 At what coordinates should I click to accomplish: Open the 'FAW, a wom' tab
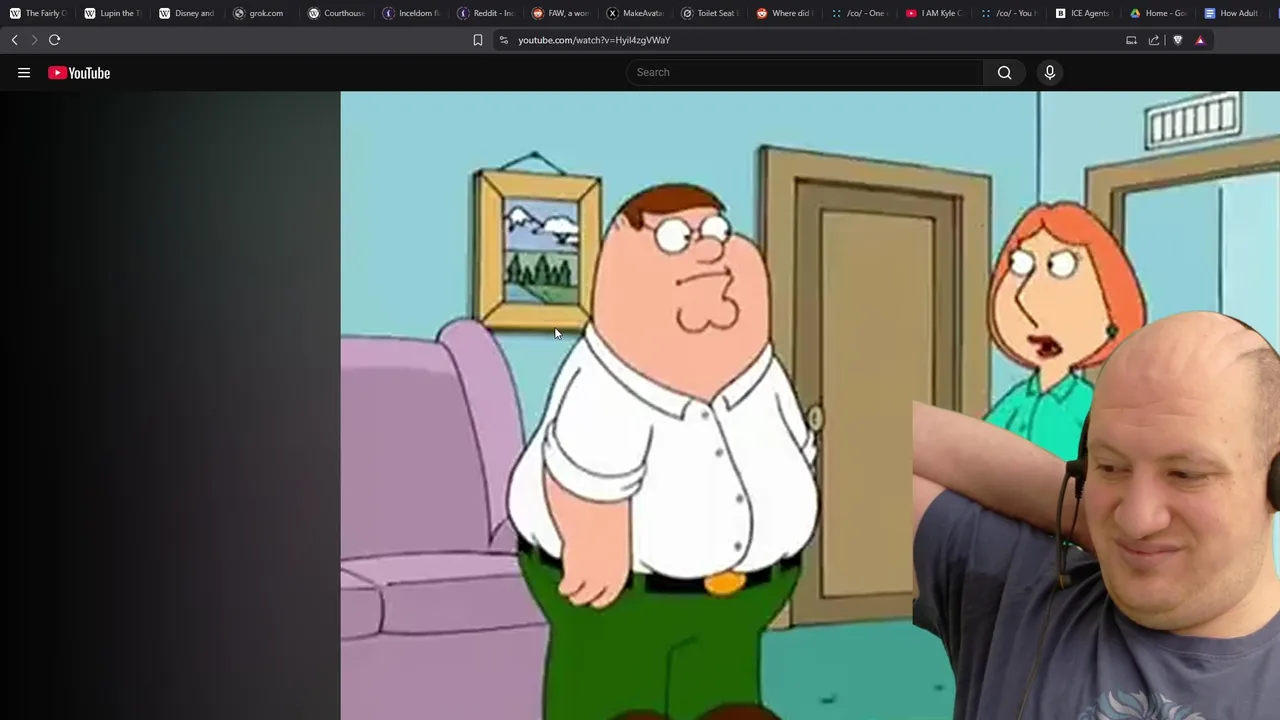[561, 13]
